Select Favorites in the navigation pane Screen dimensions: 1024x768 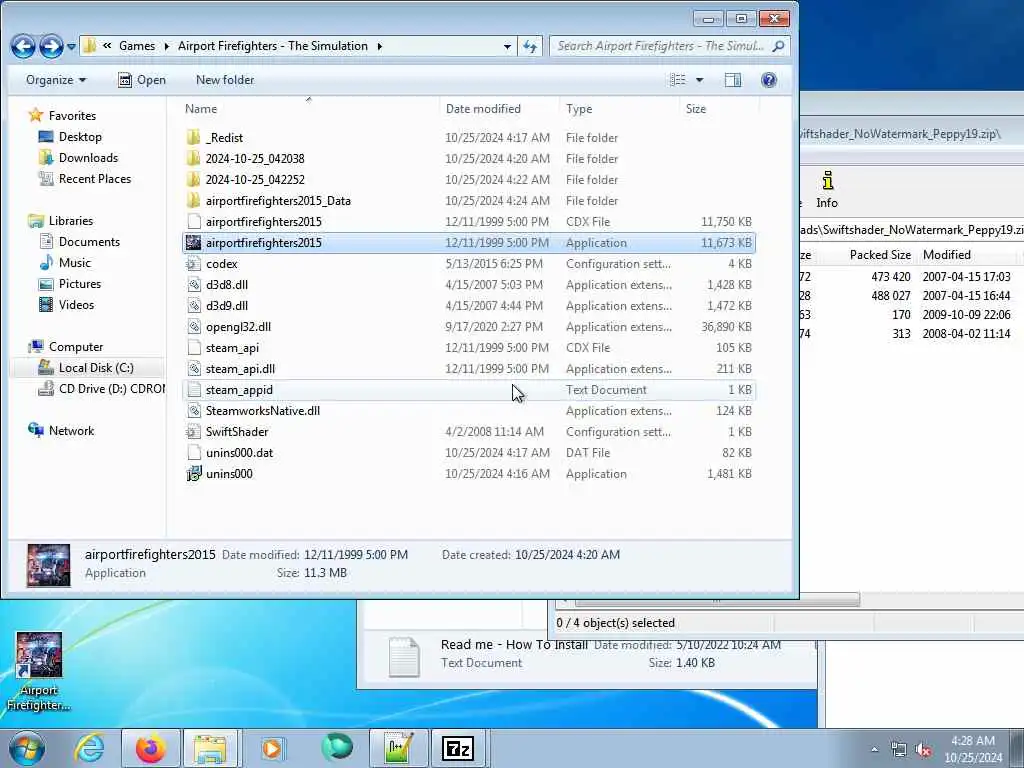72,116
